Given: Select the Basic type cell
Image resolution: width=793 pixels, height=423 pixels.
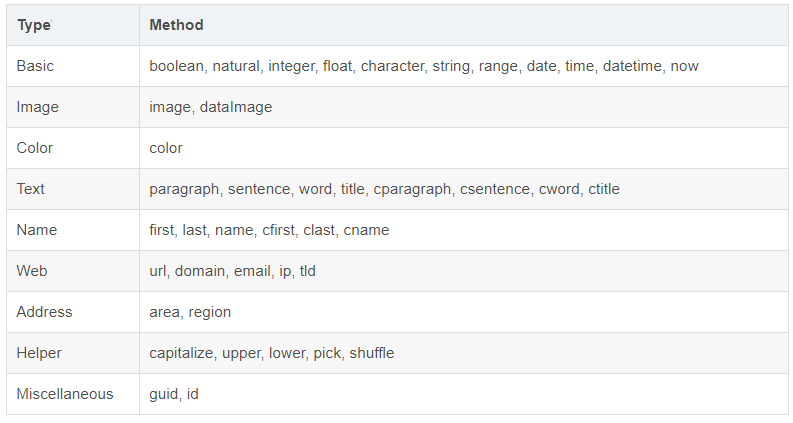Looking at the screenshot, I should coord(36,66).
